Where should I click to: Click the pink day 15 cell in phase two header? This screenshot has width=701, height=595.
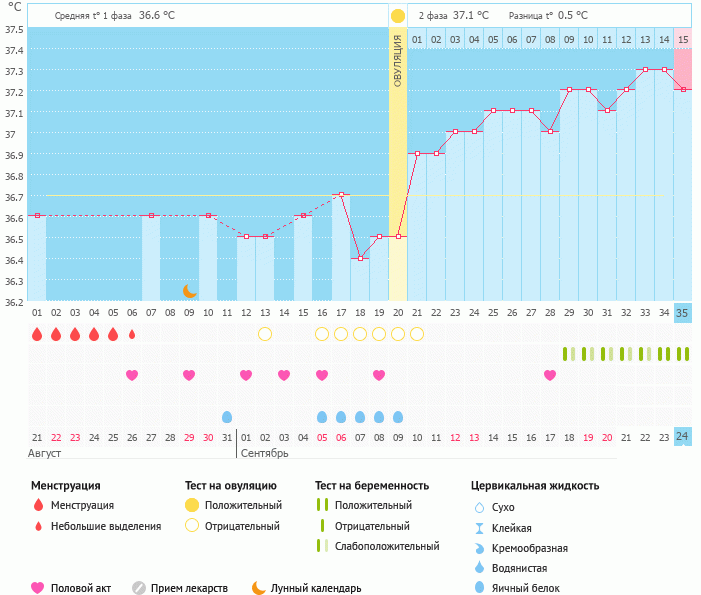(682, 40)
